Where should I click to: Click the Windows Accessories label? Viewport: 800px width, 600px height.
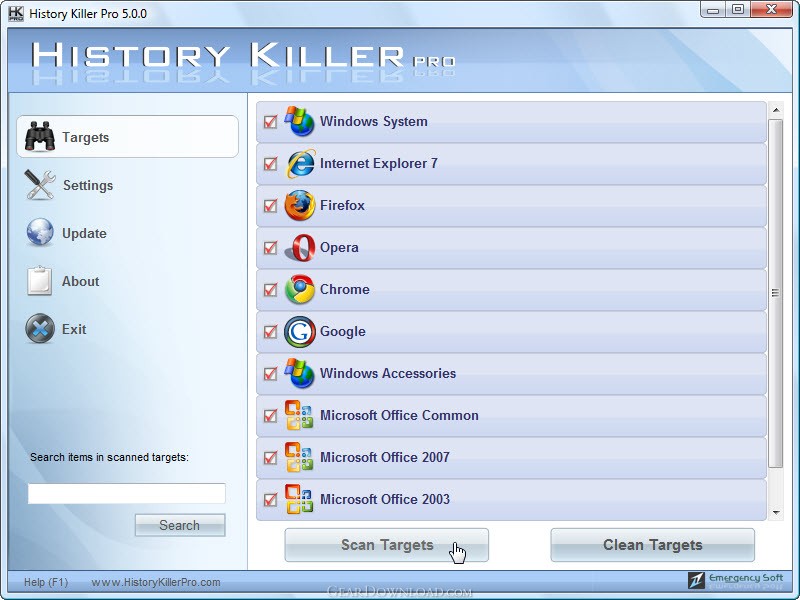(388, 373)
